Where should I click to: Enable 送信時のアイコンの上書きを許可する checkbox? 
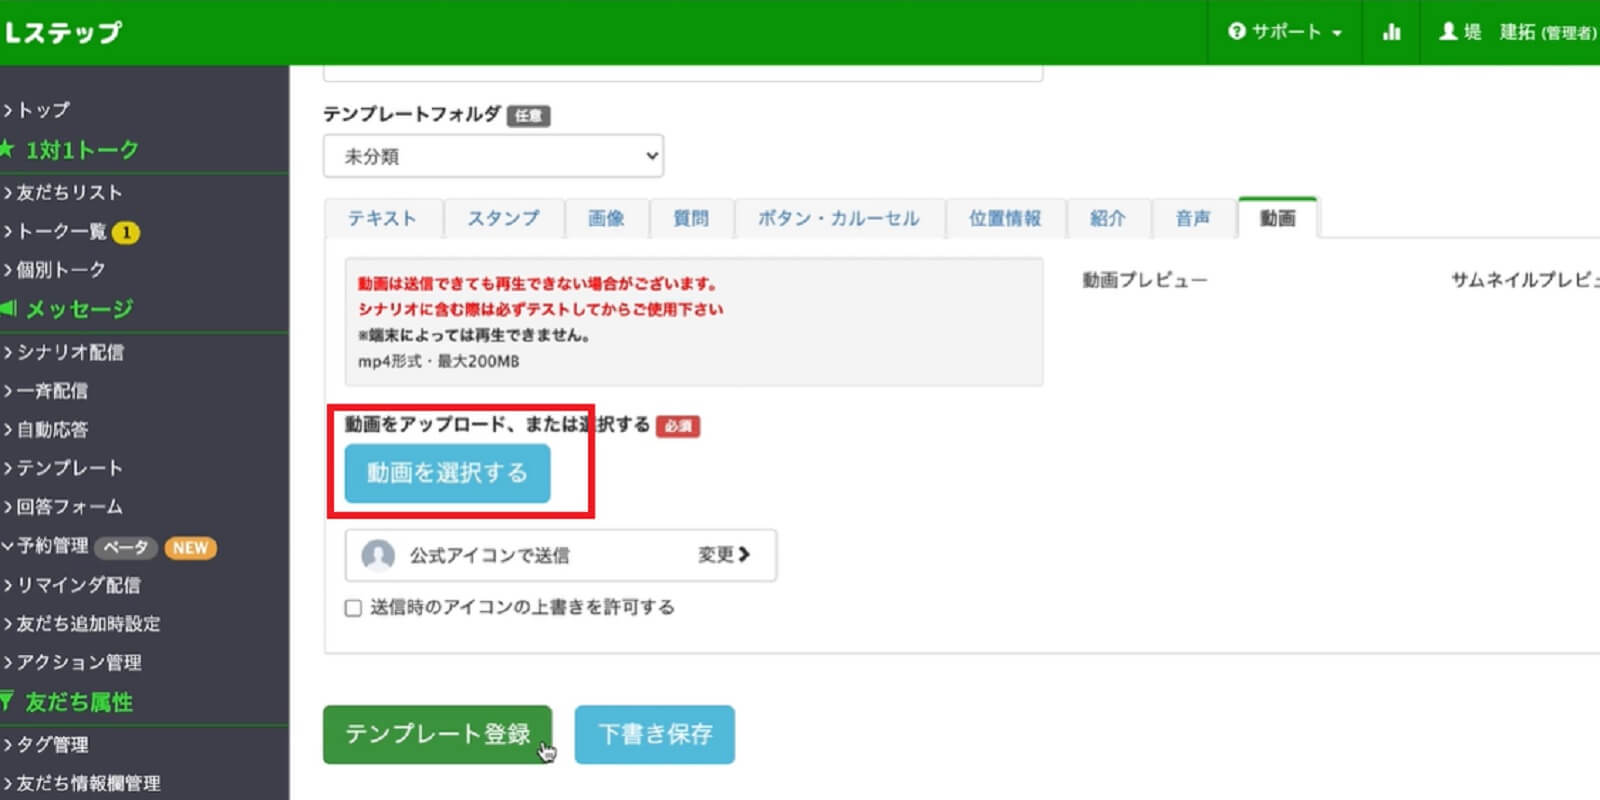353,608
